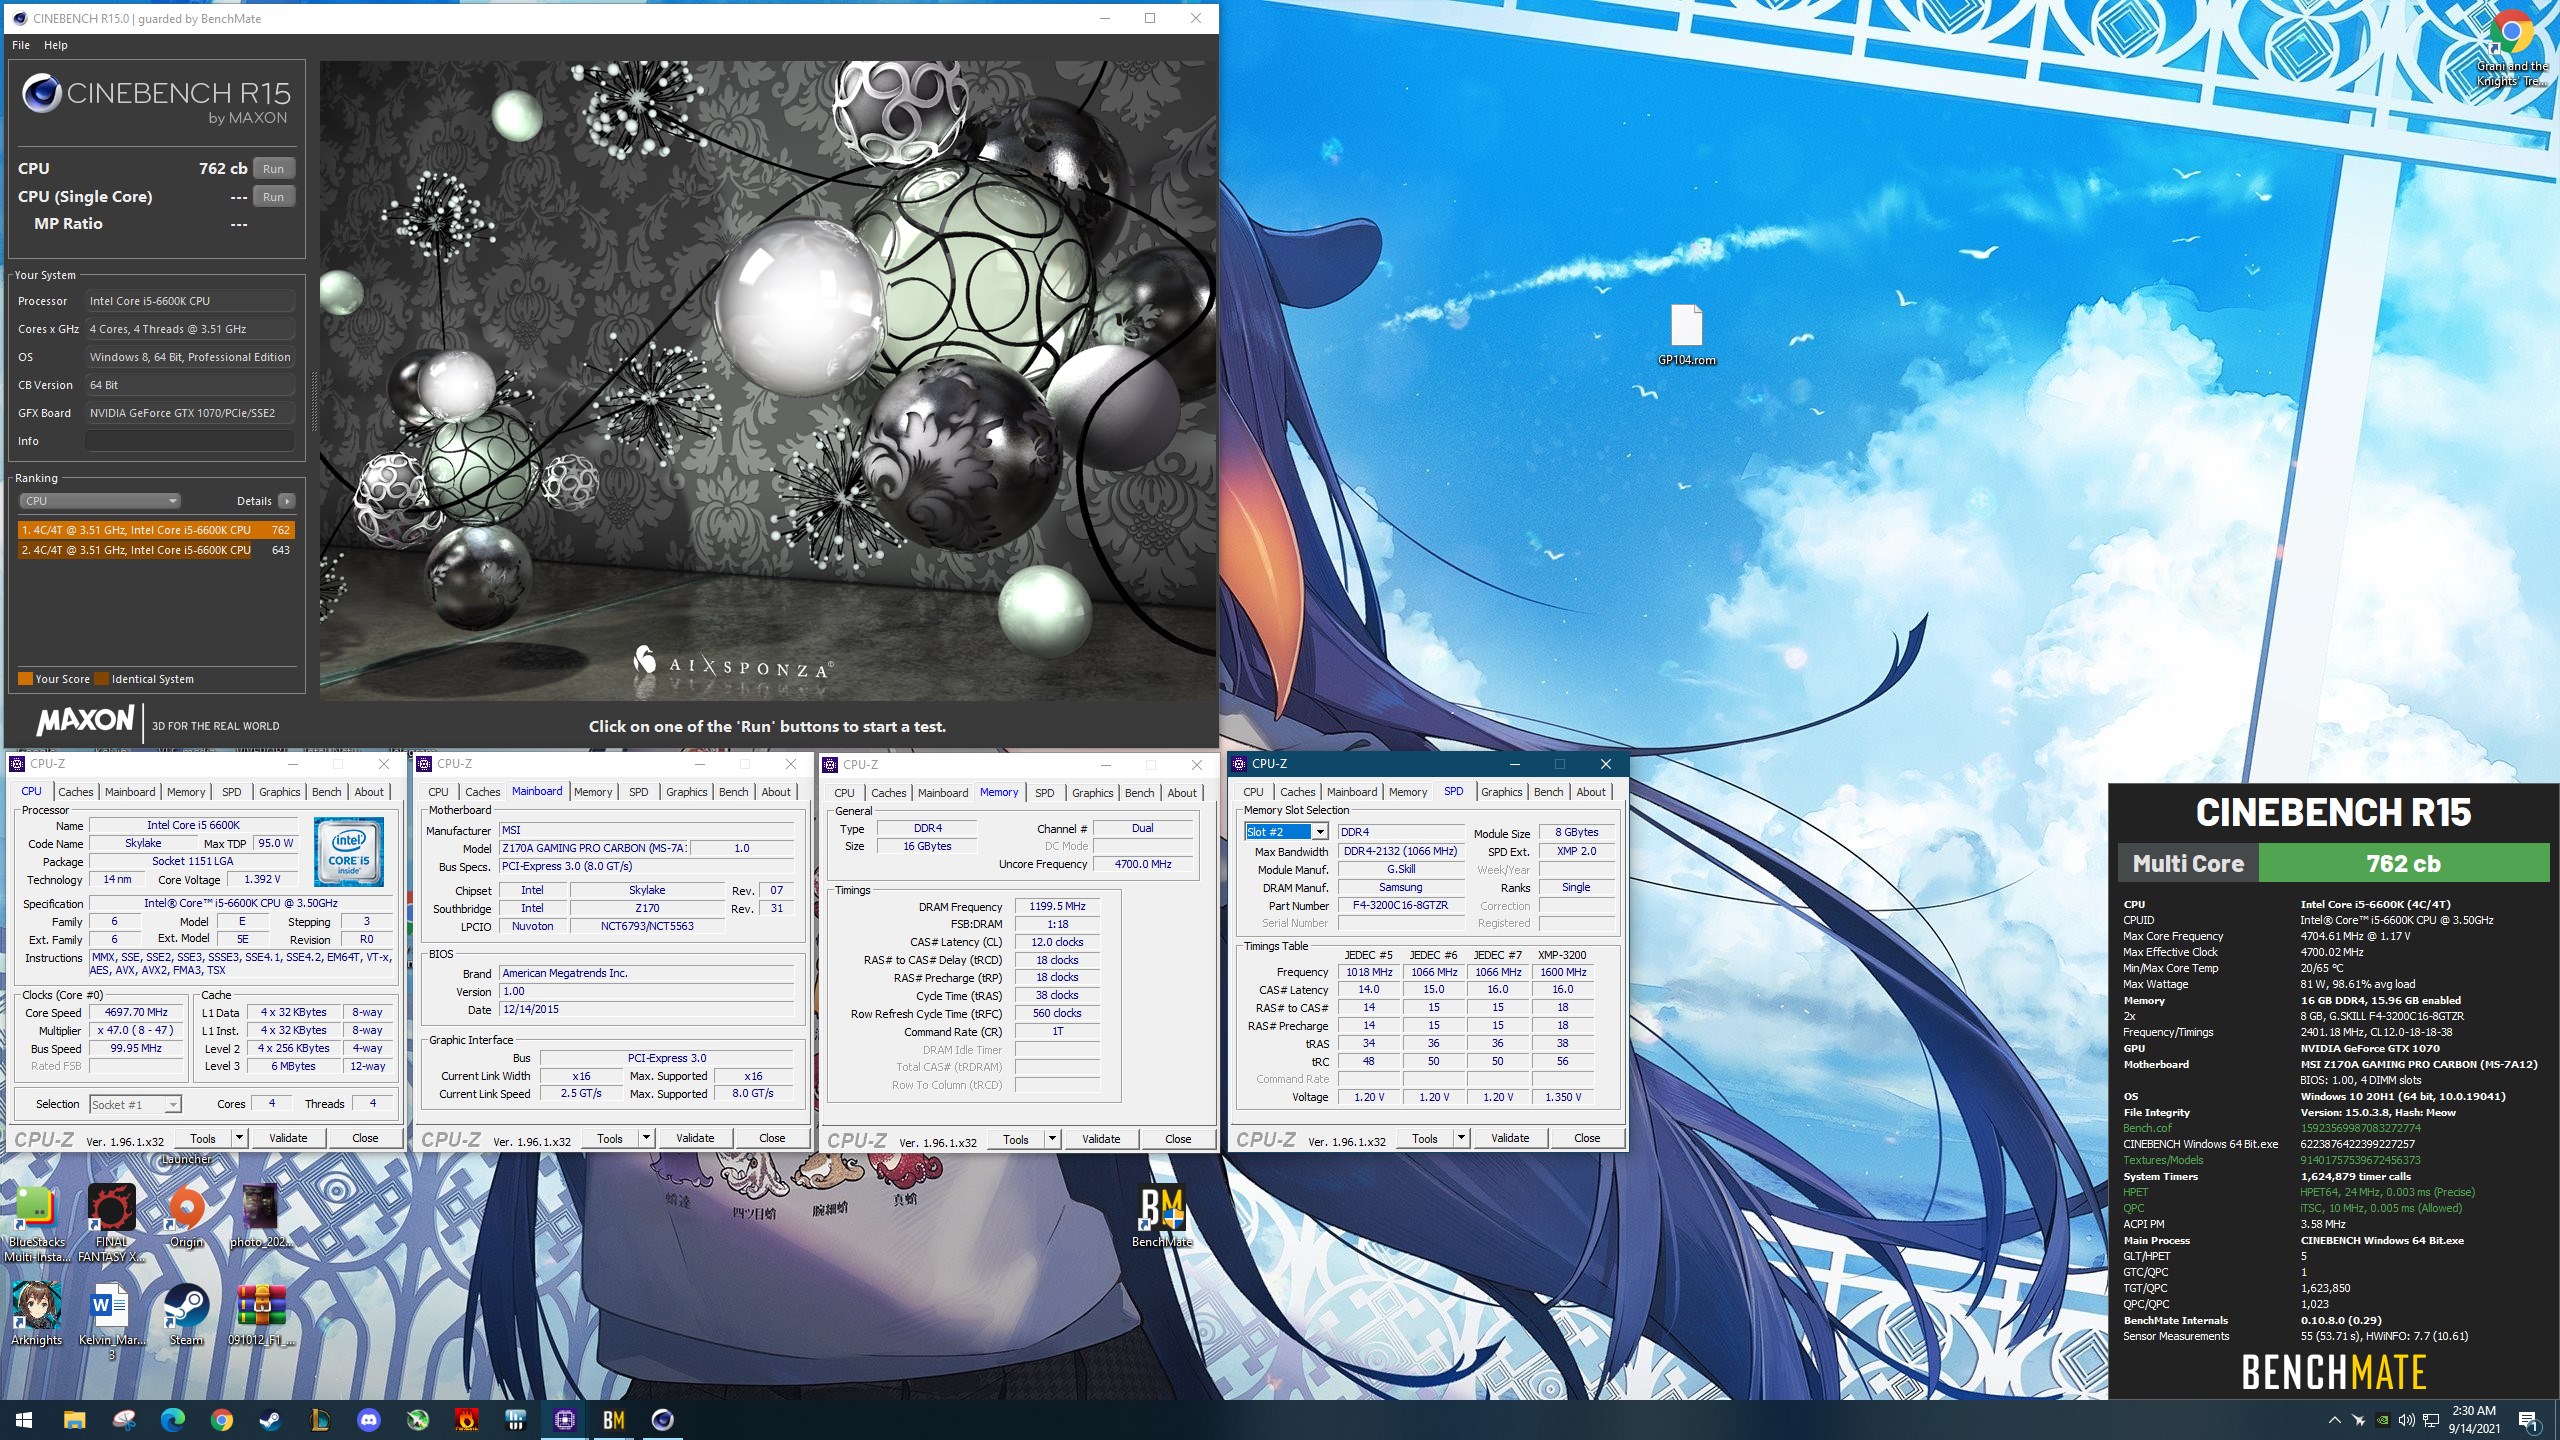This screenshot has width=2560, height=1440.
Task: Open the notification center icon
Action: click(2529, 1420)
